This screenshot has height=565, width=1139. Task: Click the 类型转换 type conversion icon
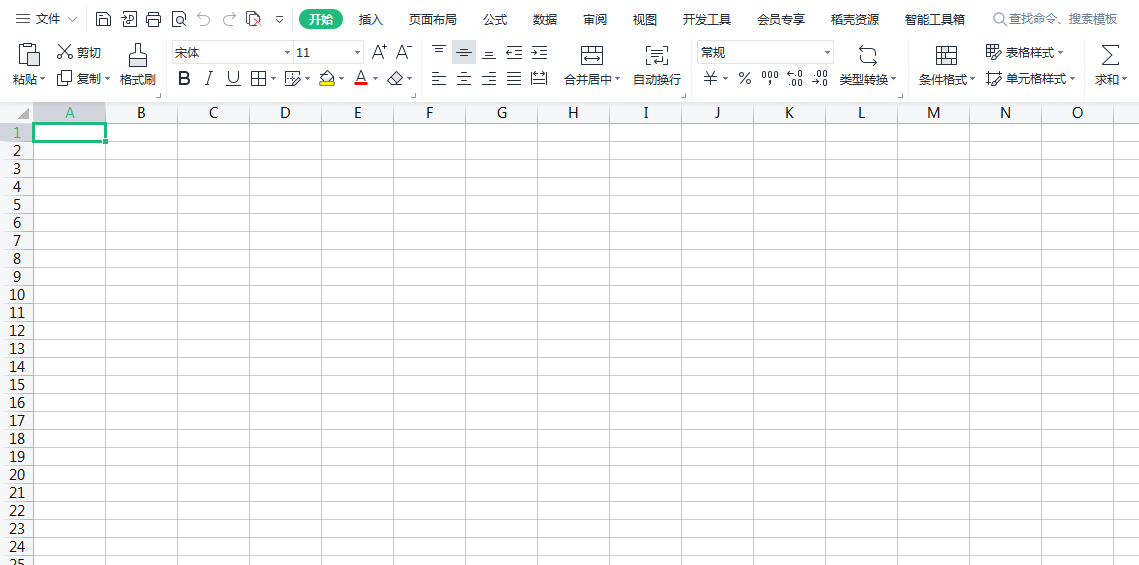(868, 54)
